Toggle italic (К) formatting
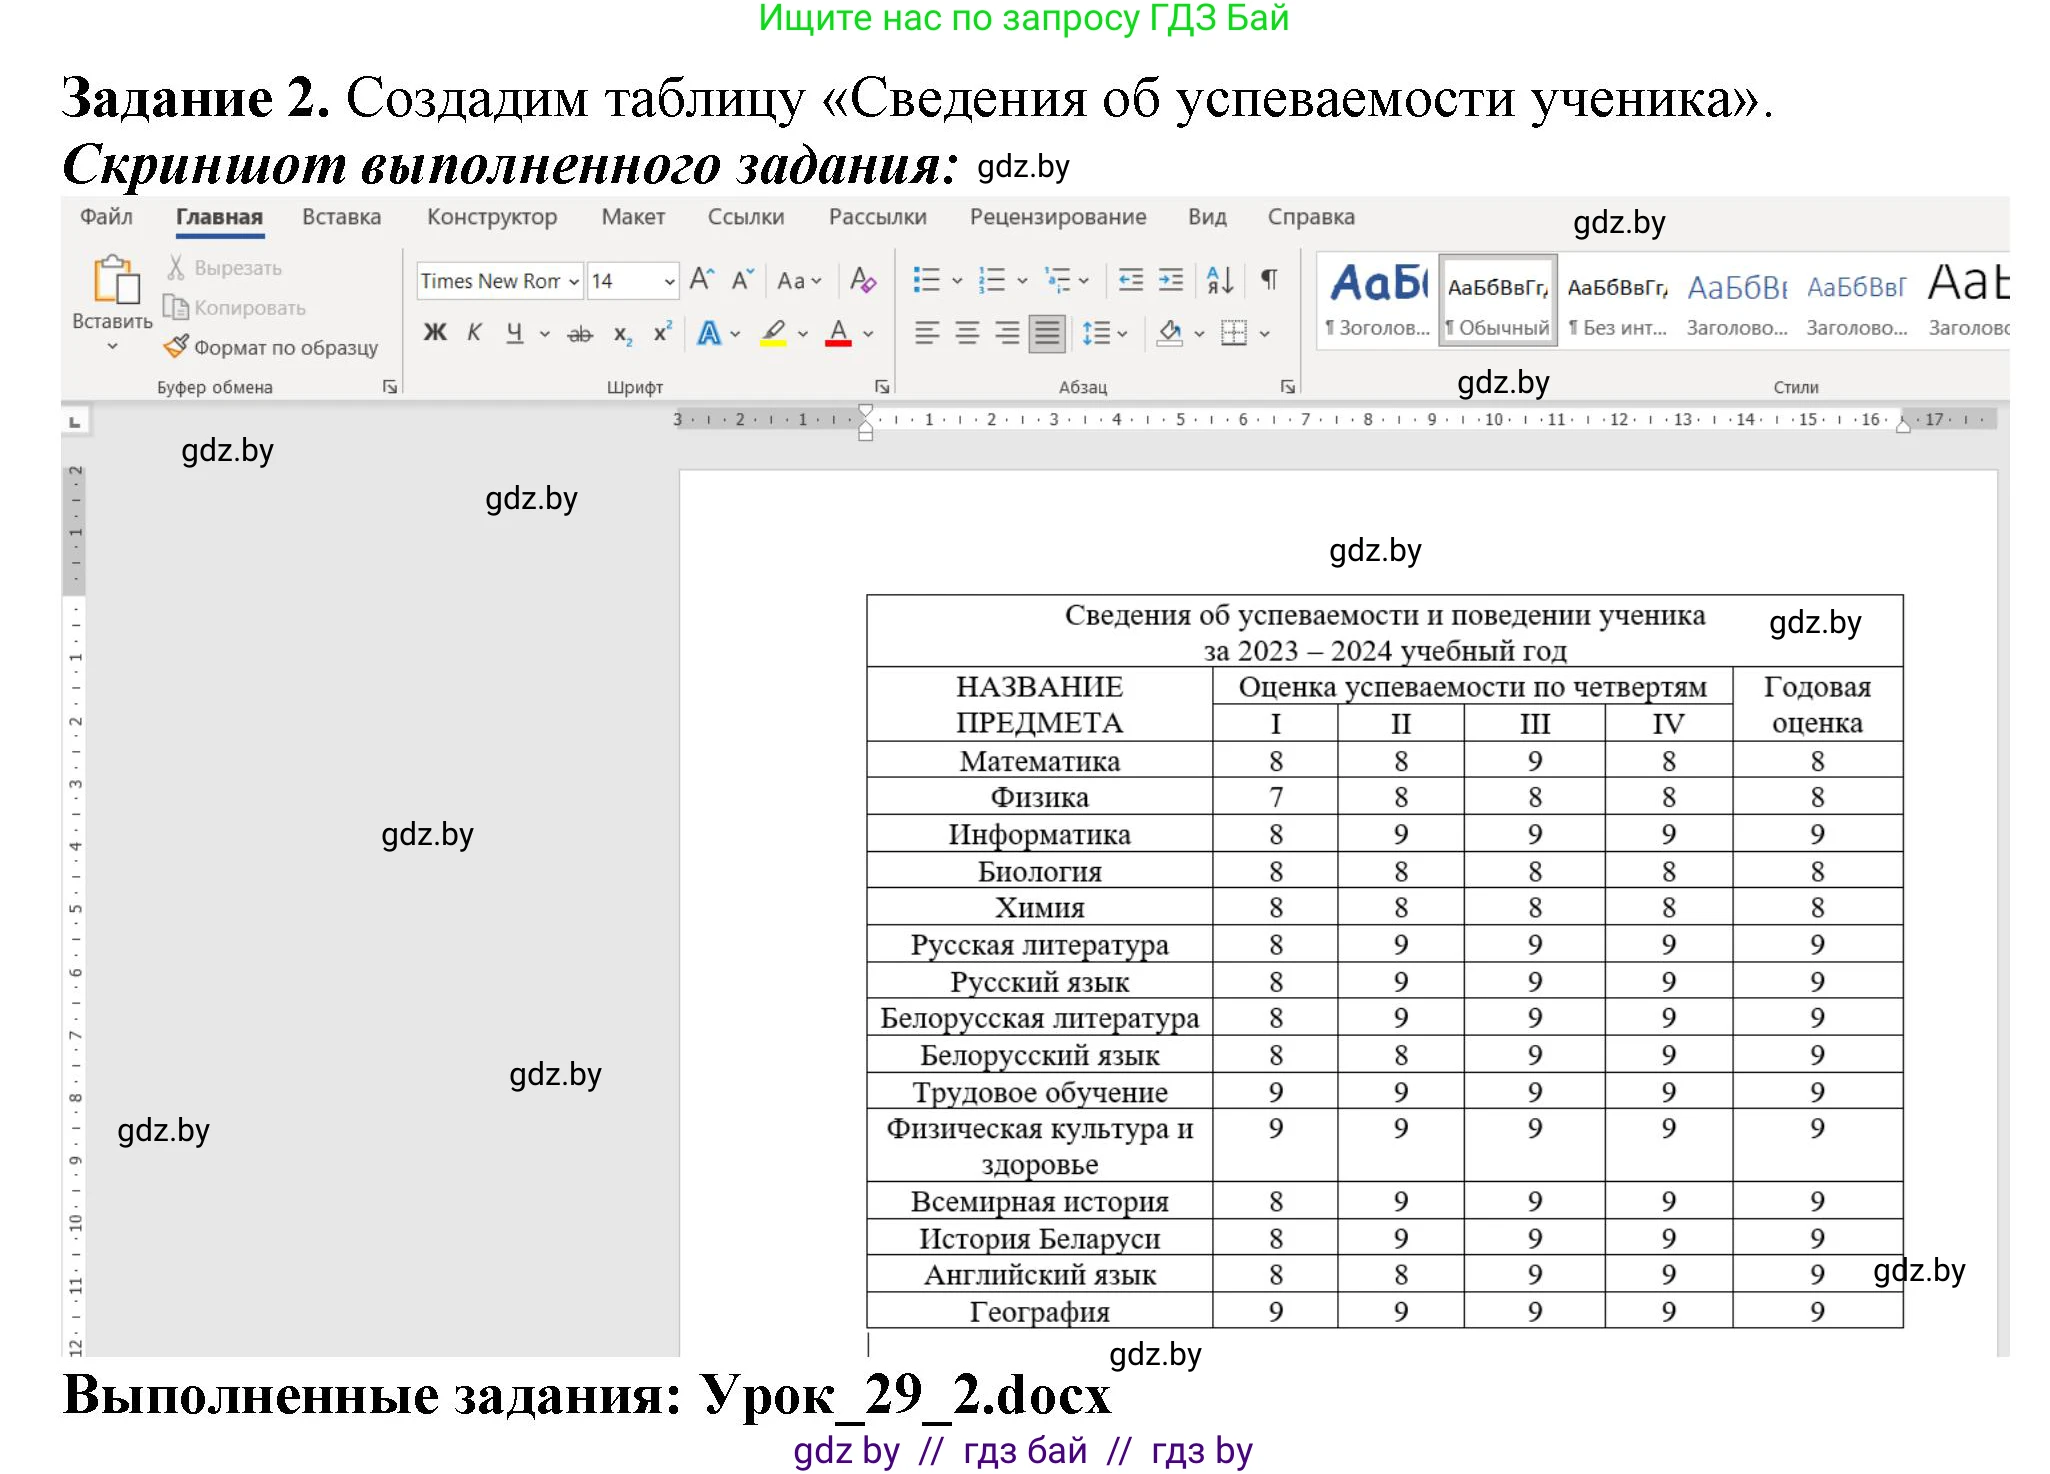Image resolution: width=2050 pixels, height=1474 pixels. click(x=475, y=332)
